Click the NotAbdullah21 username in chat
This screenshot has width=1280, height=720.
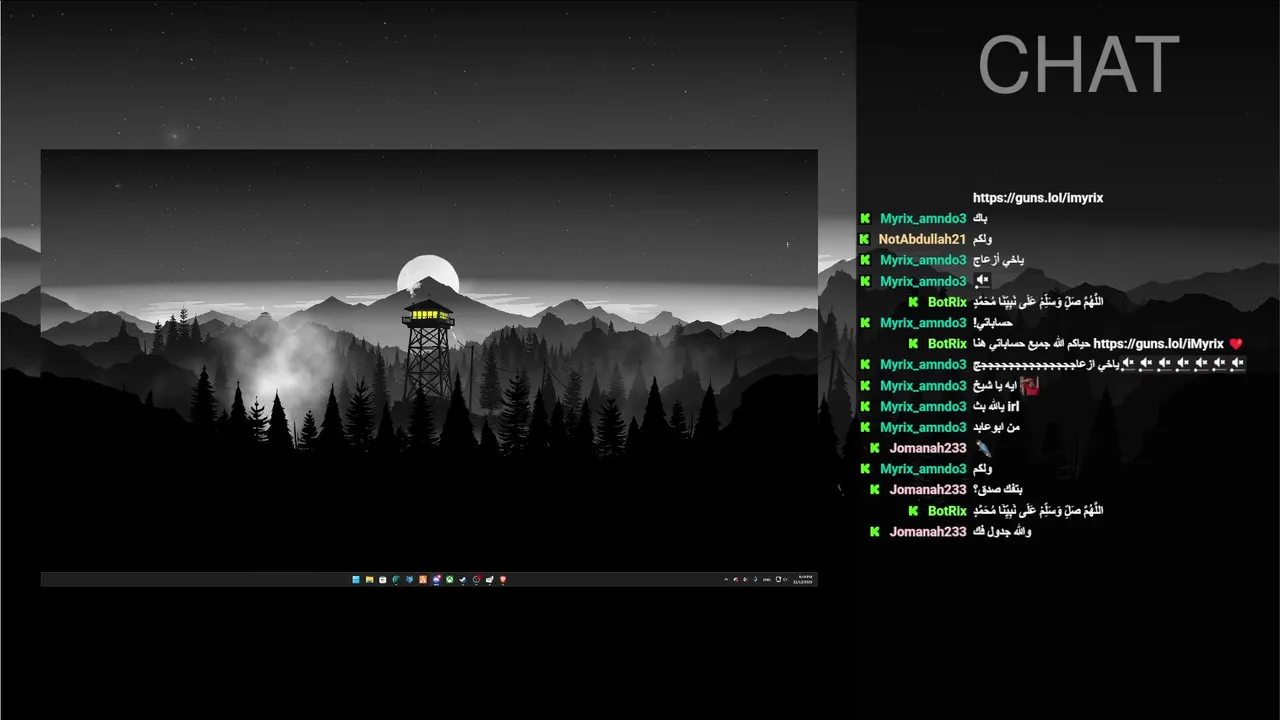click(x=922, y=240)
